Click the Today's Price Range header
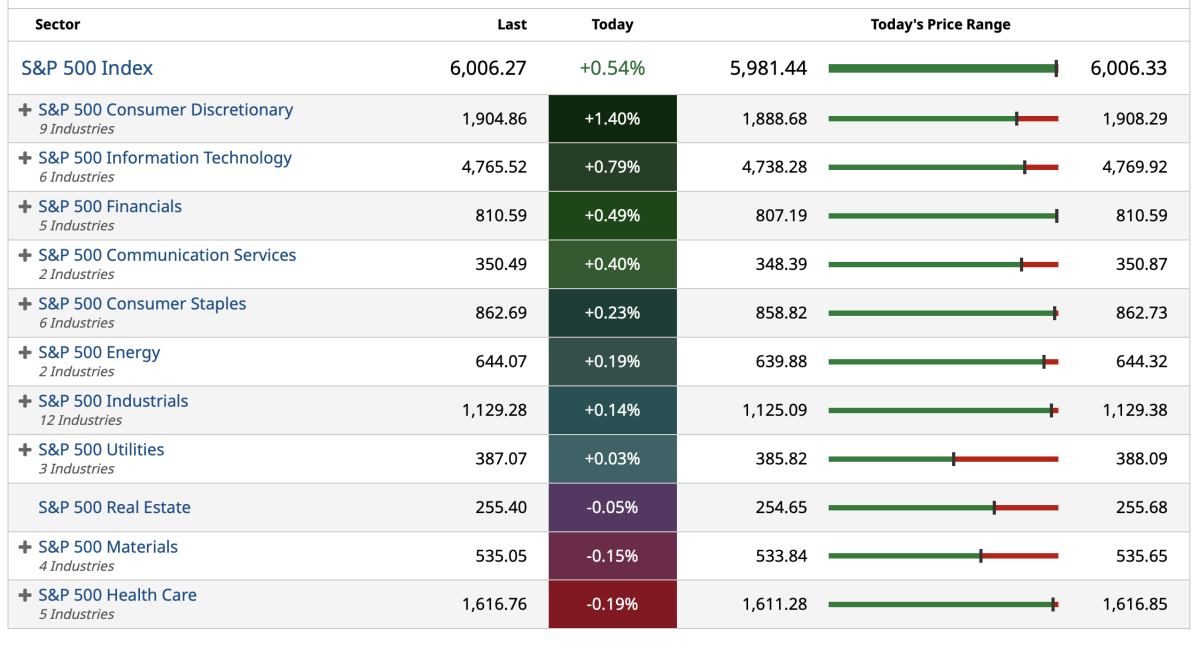The image size is (1200, 651). coord(940,24)
